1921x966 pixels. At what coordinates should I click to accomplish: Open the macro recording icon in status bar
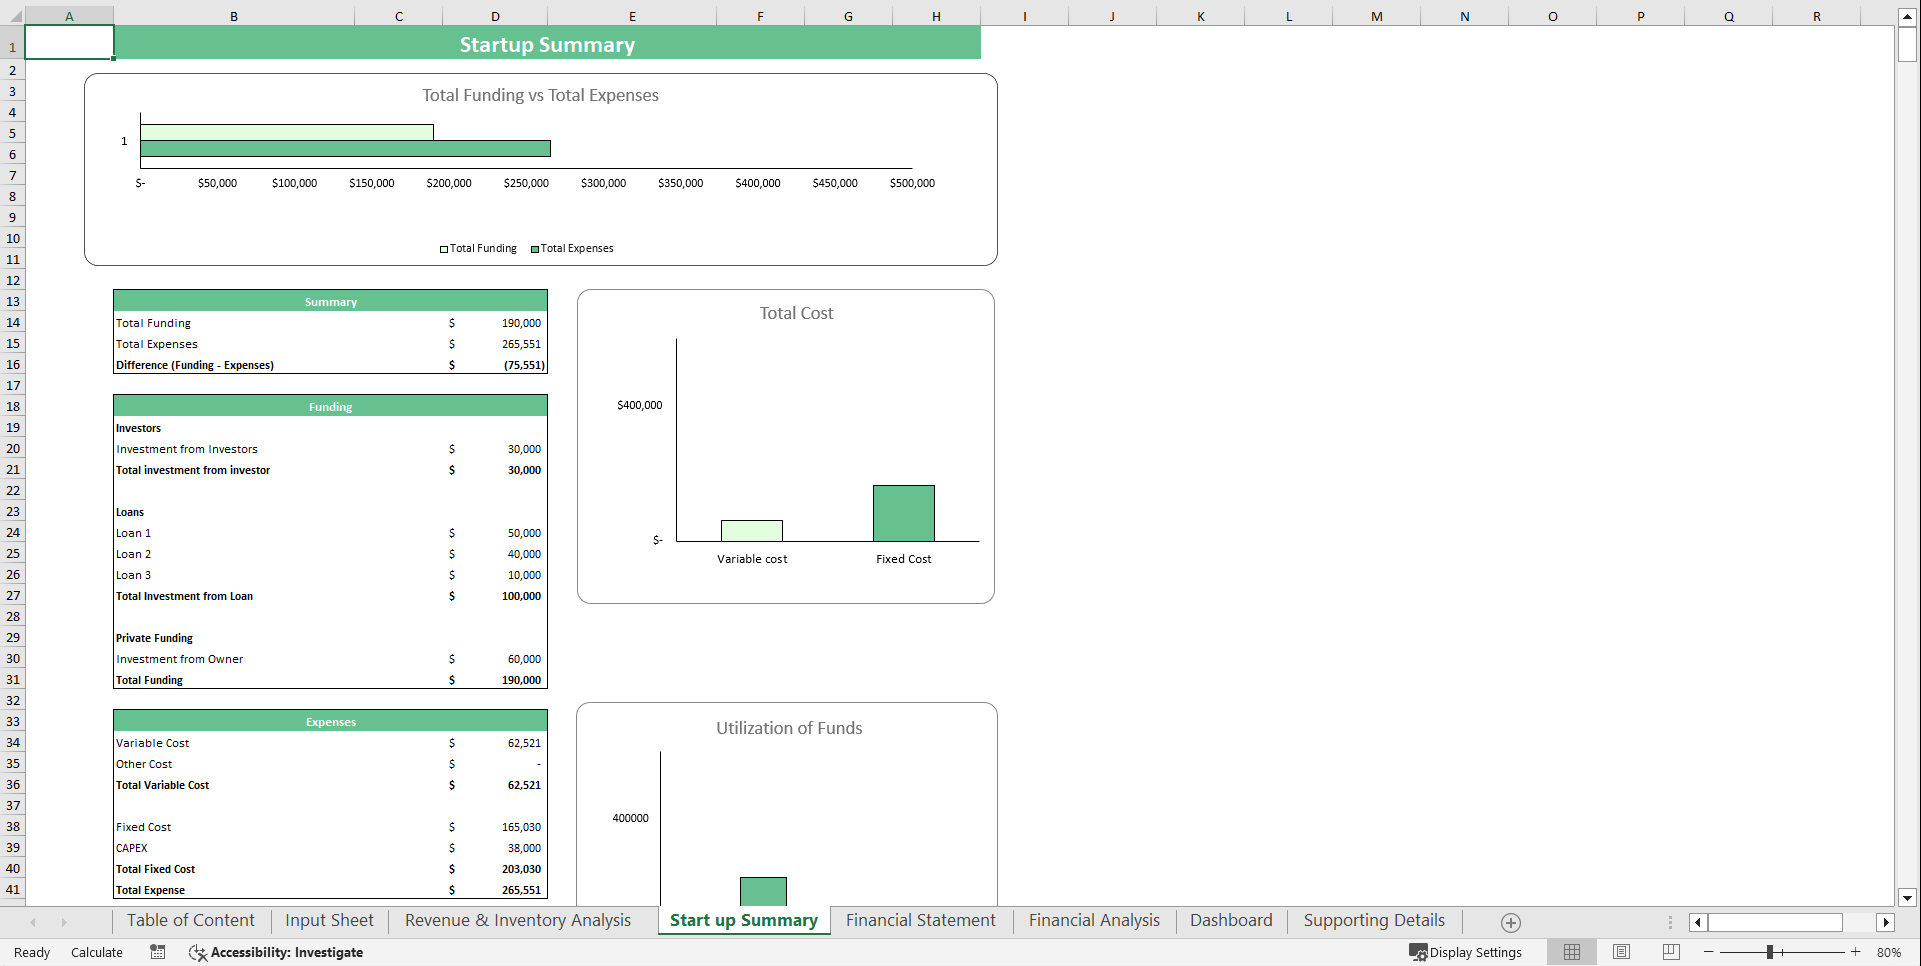pos(157,952)
